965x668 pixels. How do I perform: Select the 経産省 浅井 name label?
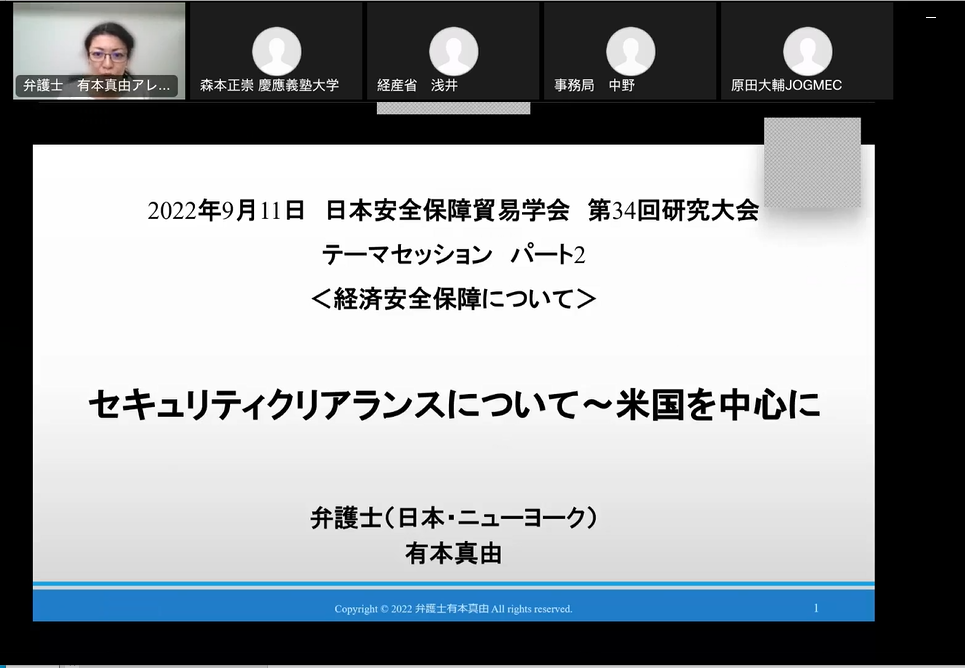click(416, 86)
